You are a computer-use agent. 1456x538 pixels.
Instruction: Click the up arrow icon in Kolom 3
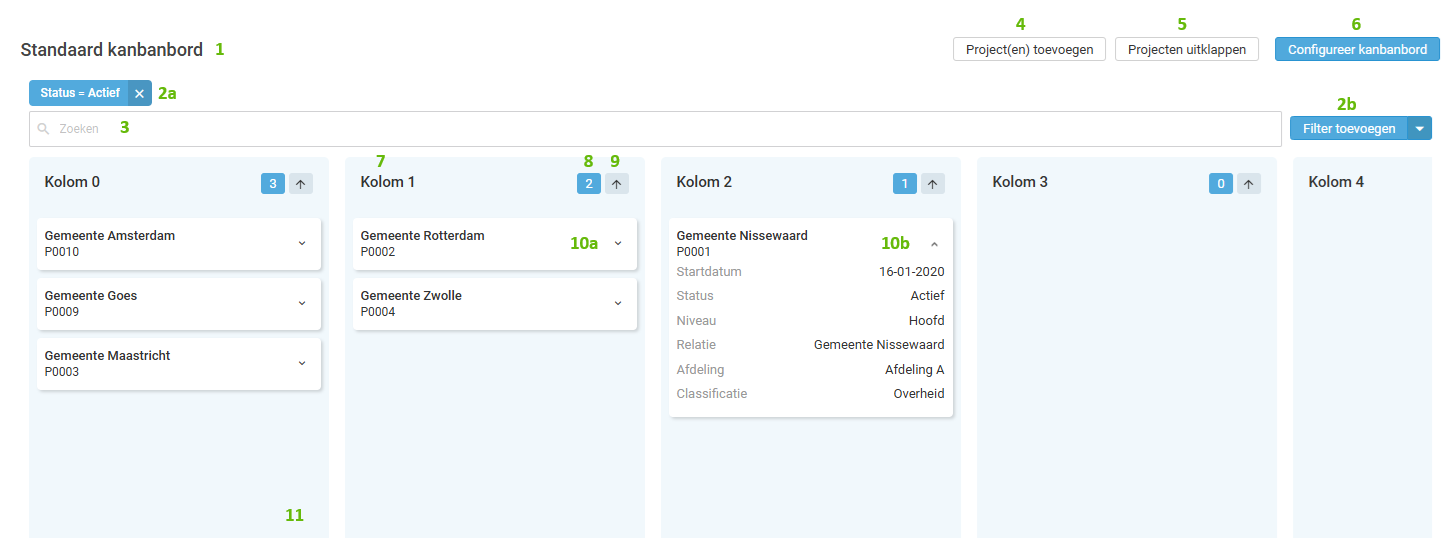click(1249, 183)
